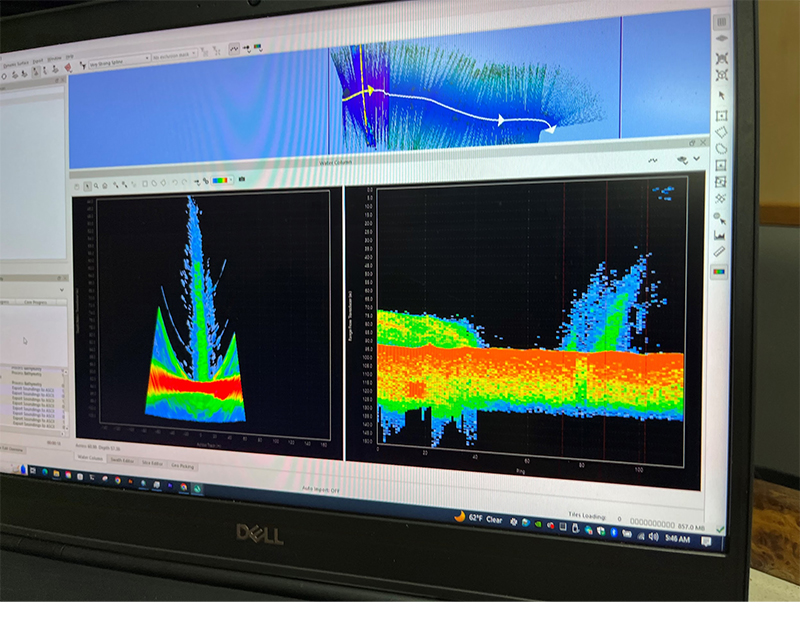Image resolution: width=800 pixels, height=618 pixels.
Task: Click the zoom-to-selection icon in right toolbar
Action: [721, 75]
